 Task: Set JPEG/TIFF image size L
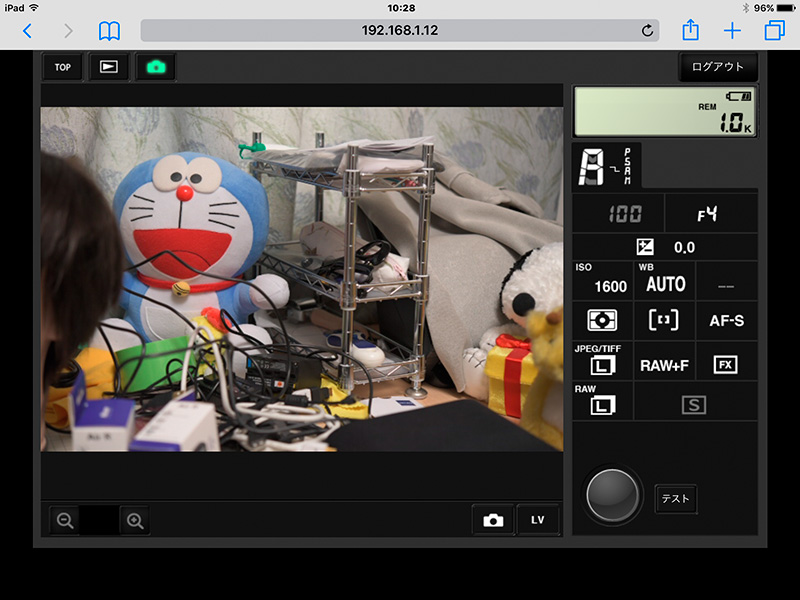[x=603, y=361]
